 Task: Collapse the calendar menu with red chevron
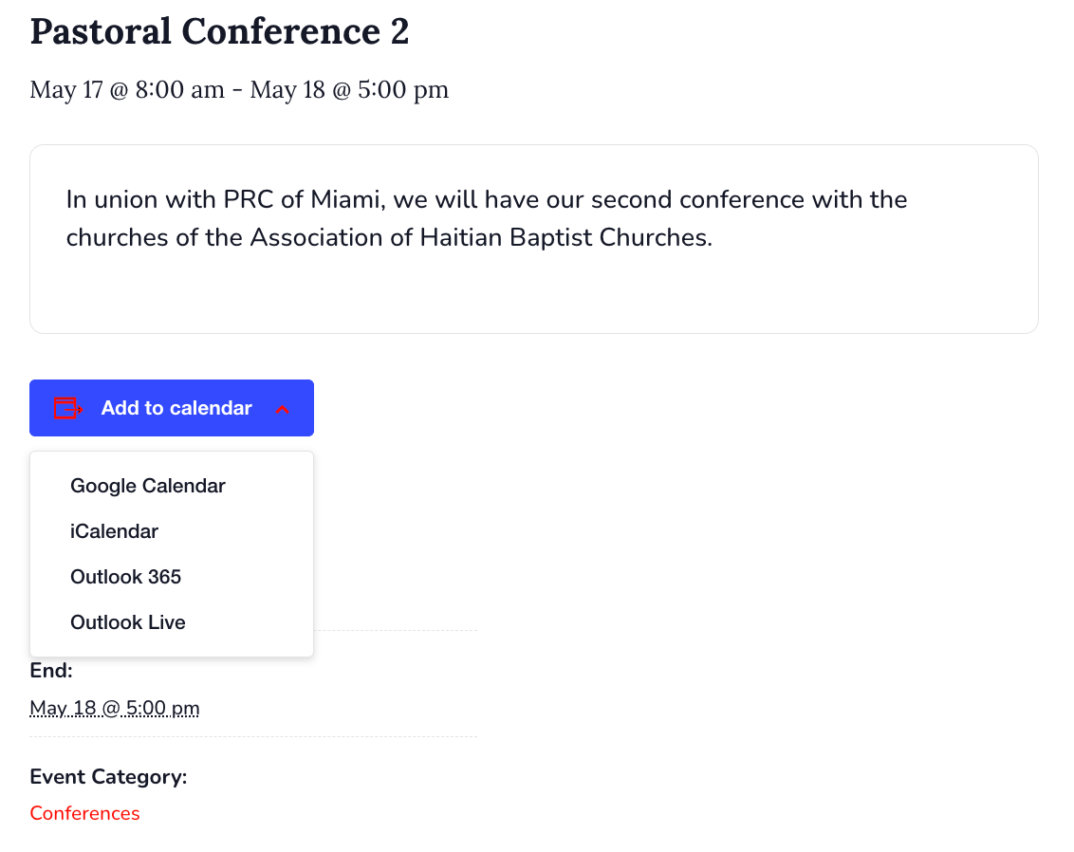pos(282,409)
